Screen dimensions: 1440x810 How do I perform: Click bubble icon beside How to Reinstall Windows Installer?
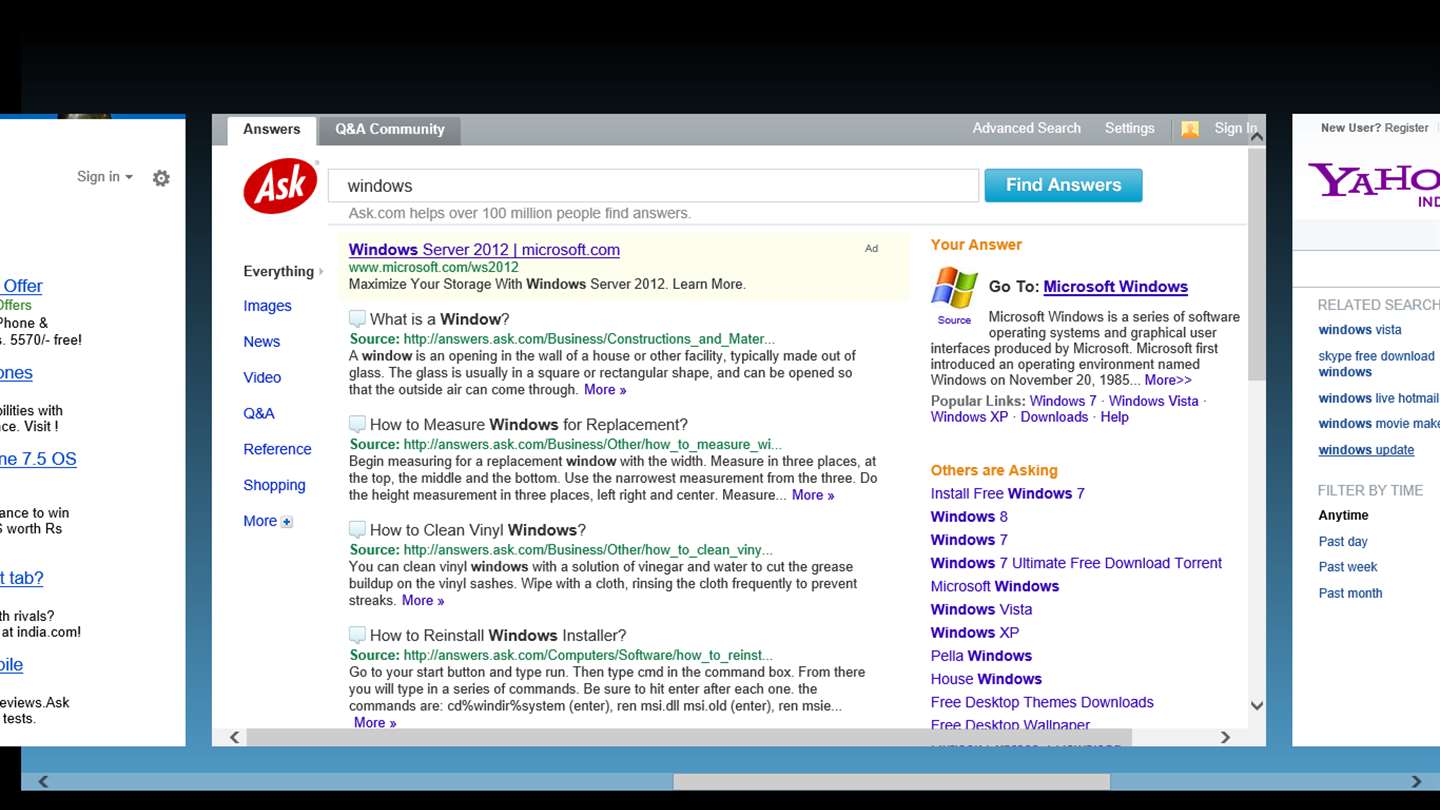click(x=357, y=635)
